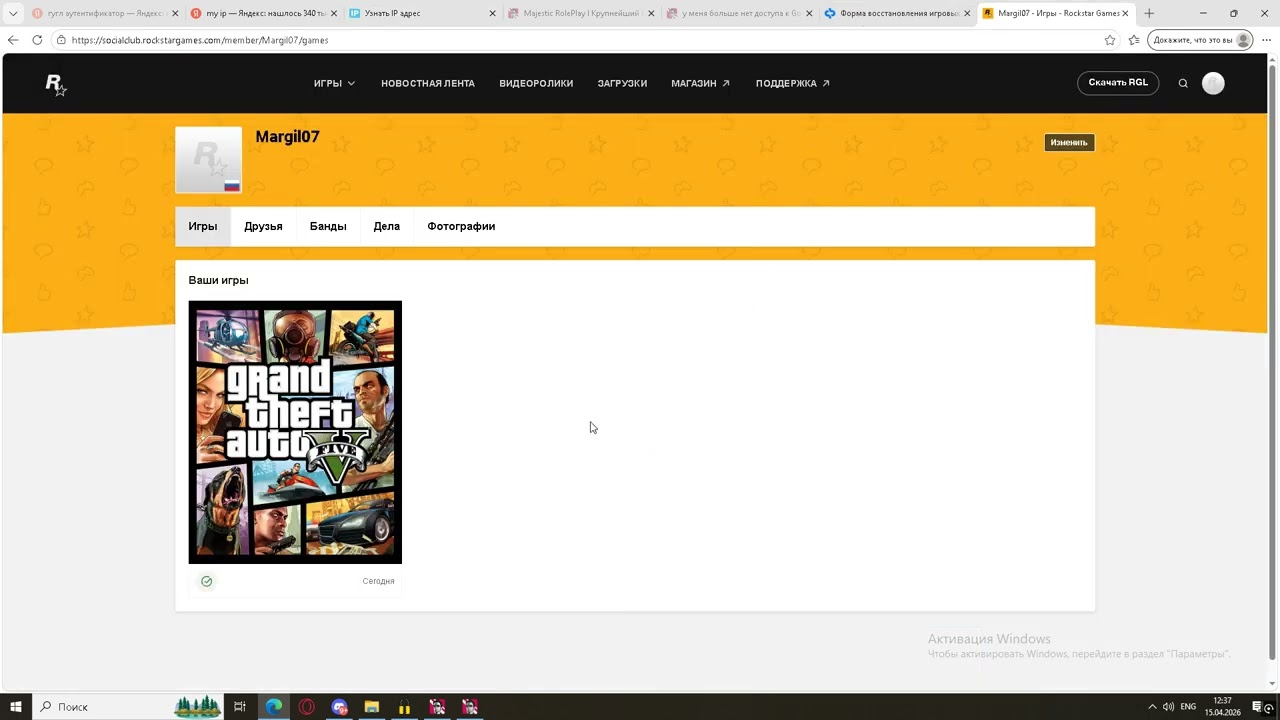Open the МАГАЗИН external link
Image resolution: width=1280 pixels, height=720 pixels.
point(700,83)
